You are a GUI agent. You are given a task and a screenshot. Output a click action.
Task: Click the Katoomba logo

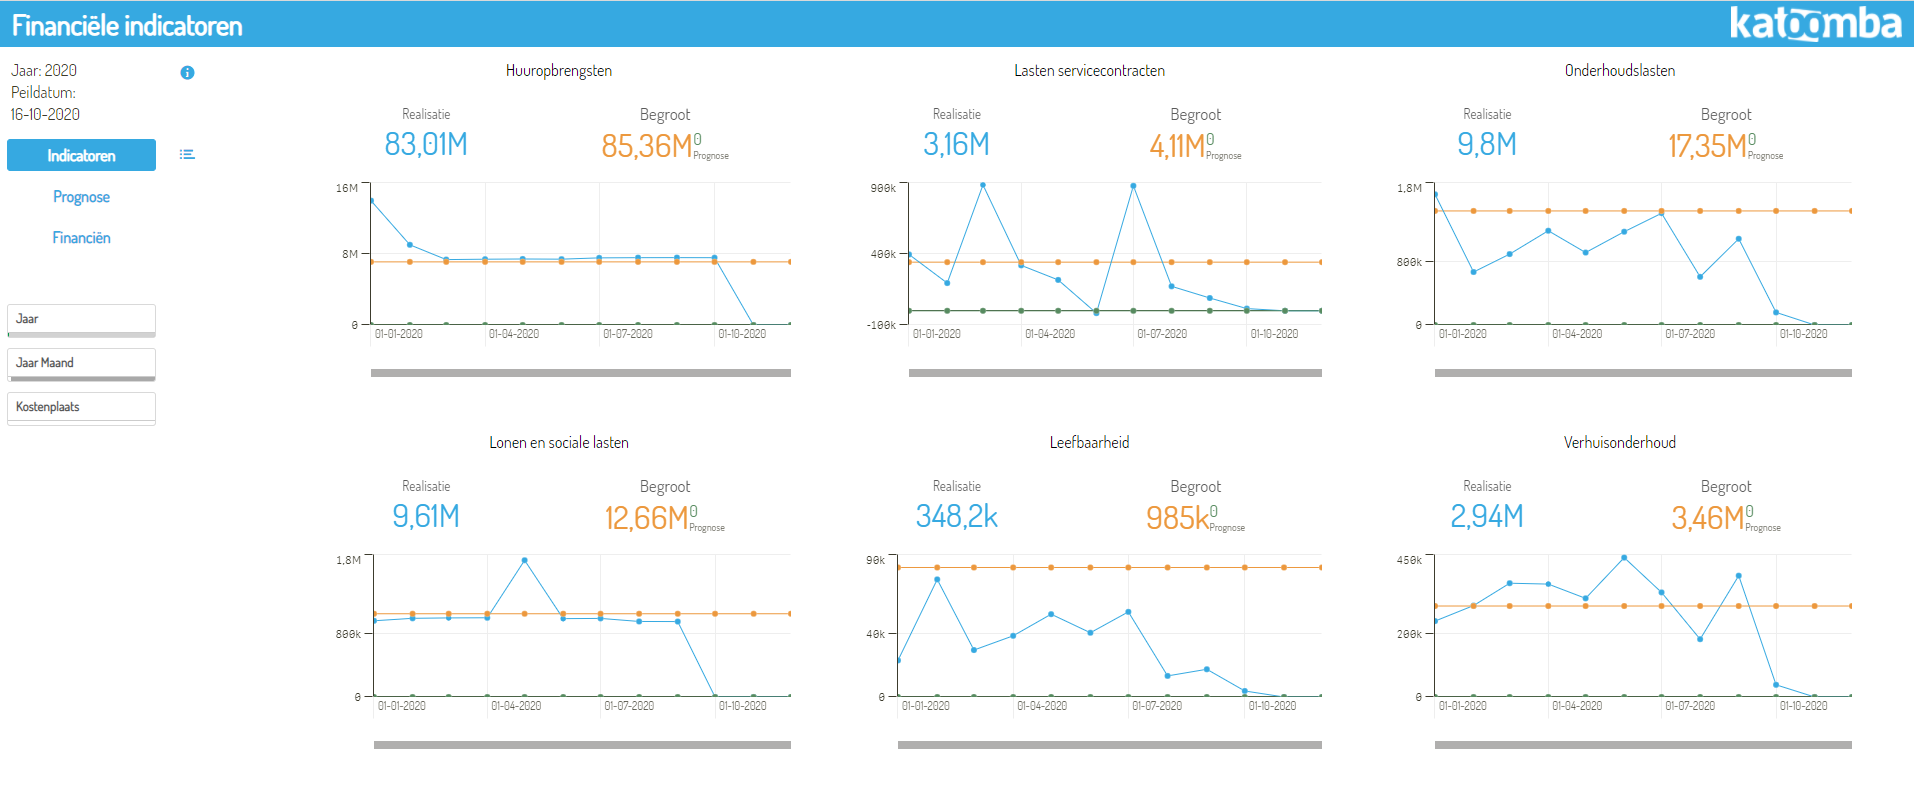(1814, 23)
